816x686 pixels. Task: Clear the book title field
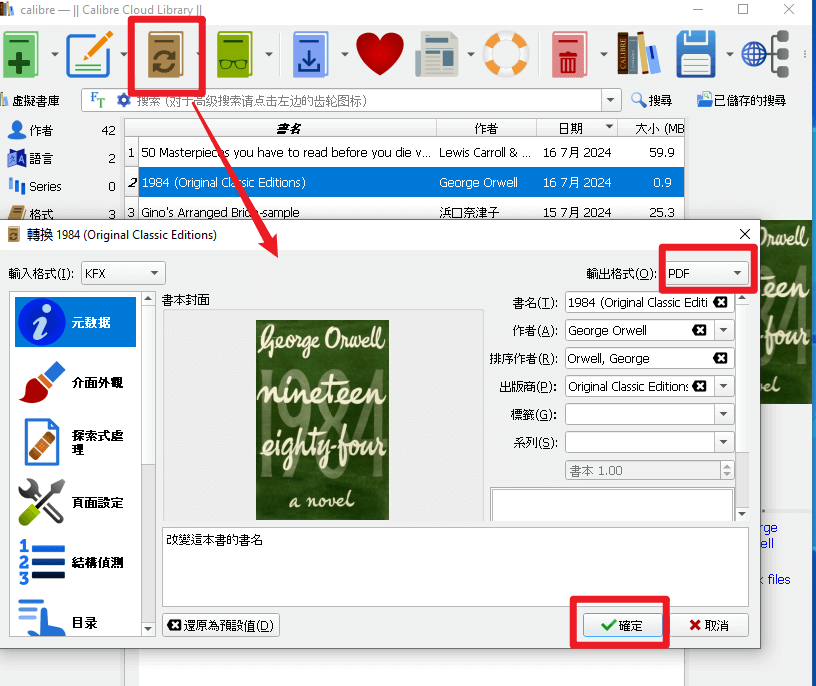[x=720, y=302]
